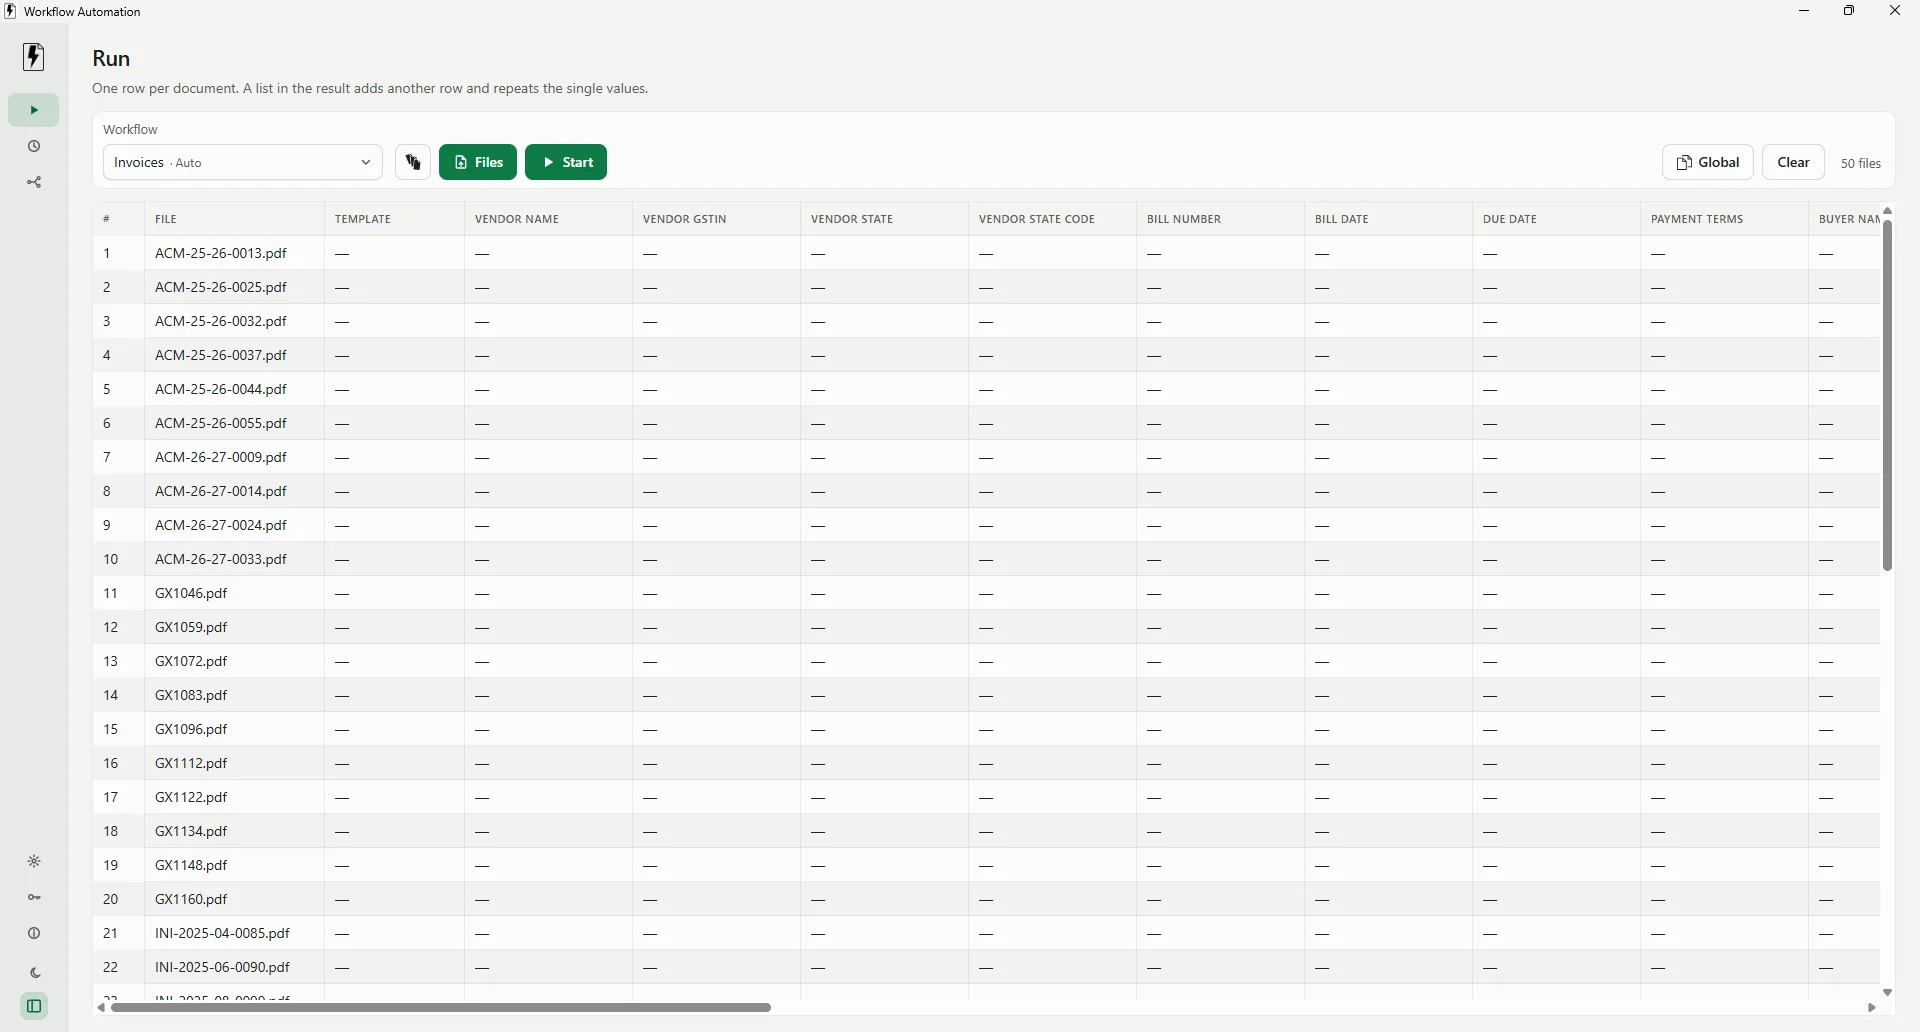This screenshot has width=1920, height=1032.
Task: Select the ACM-25-26-0044.pdf file
Action: click(x=221, y=390)
